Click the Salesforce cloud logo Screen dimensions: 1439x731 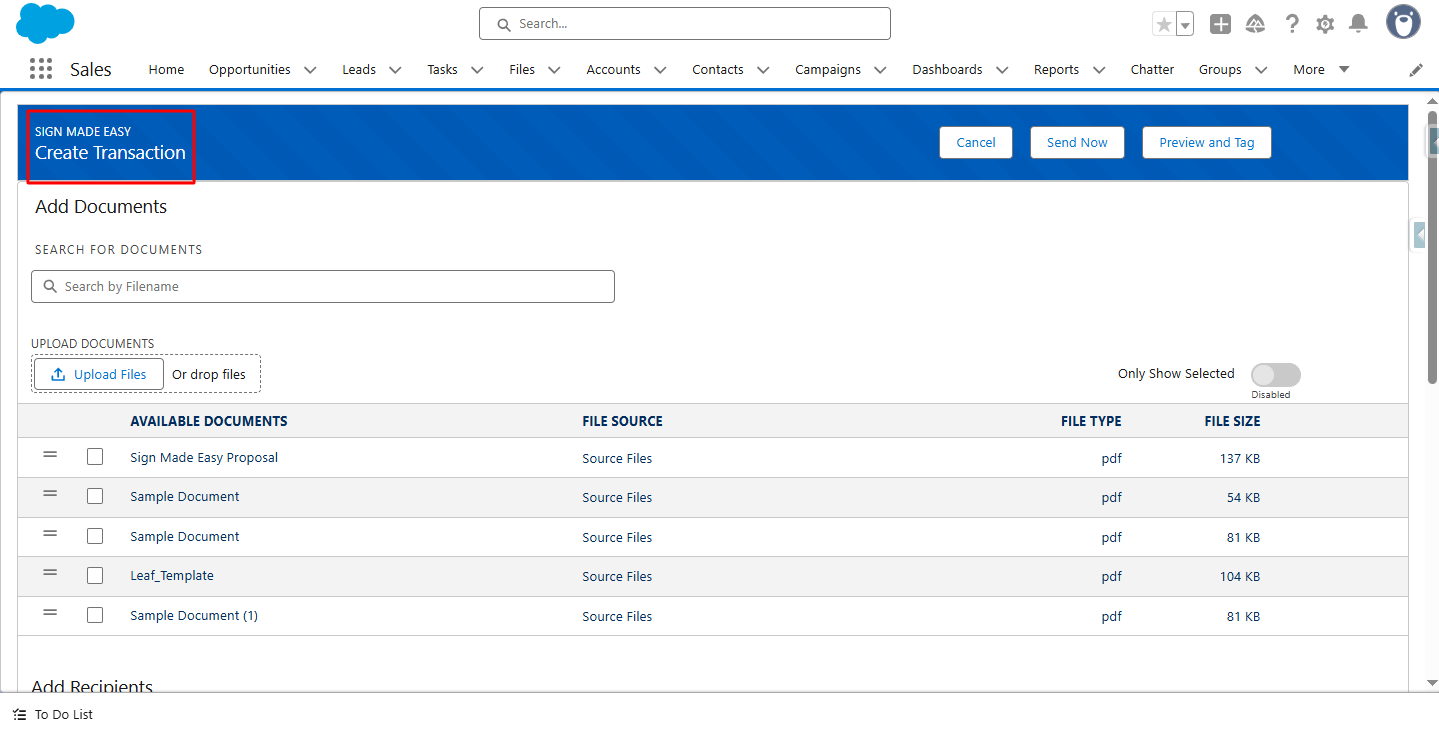click(x=45, y=23)
